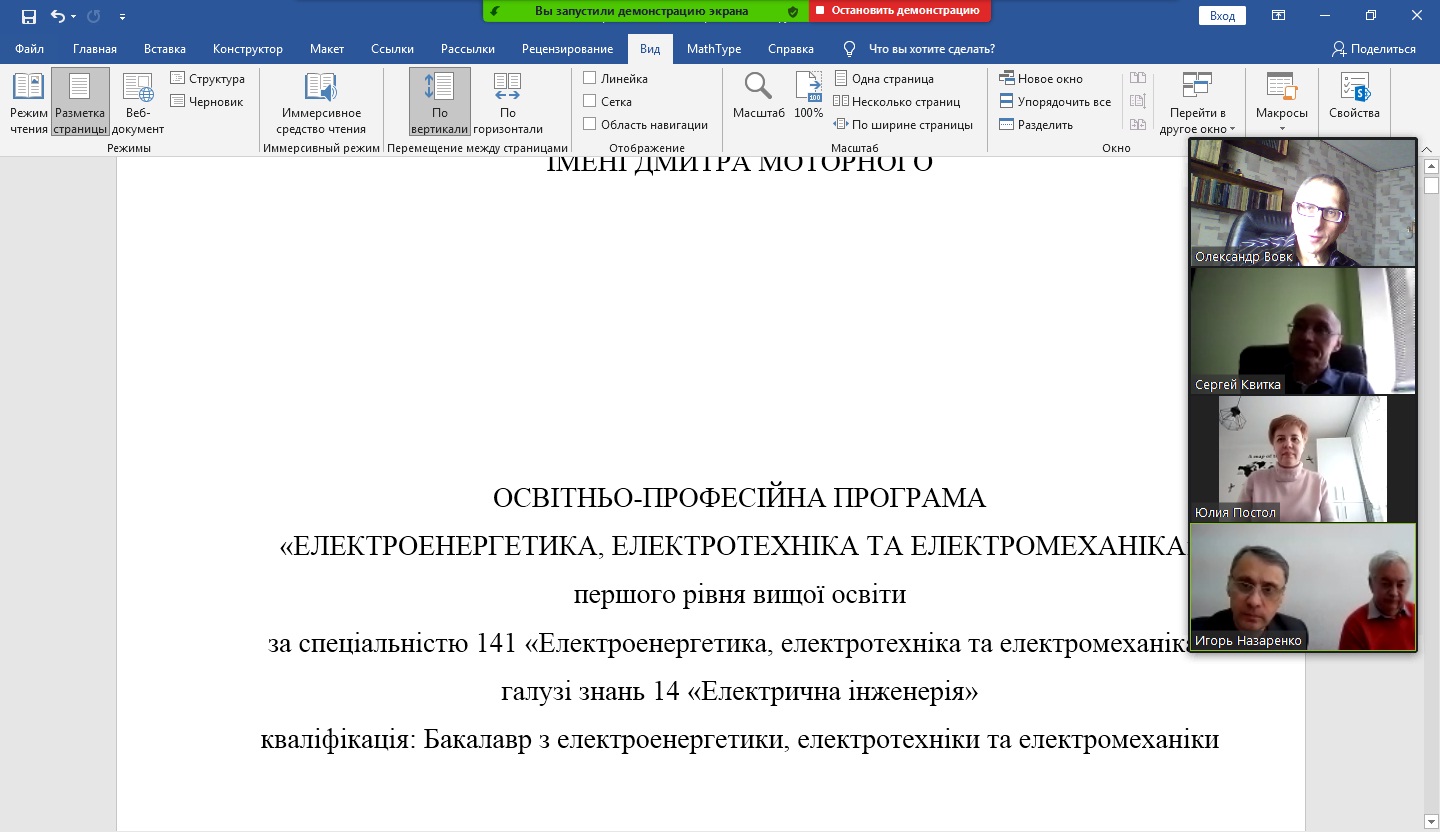Open the Undo history dropdown arrow
Image resolution: width=1440 pixels, height=832 pixels.
click(x=74, y=17)
